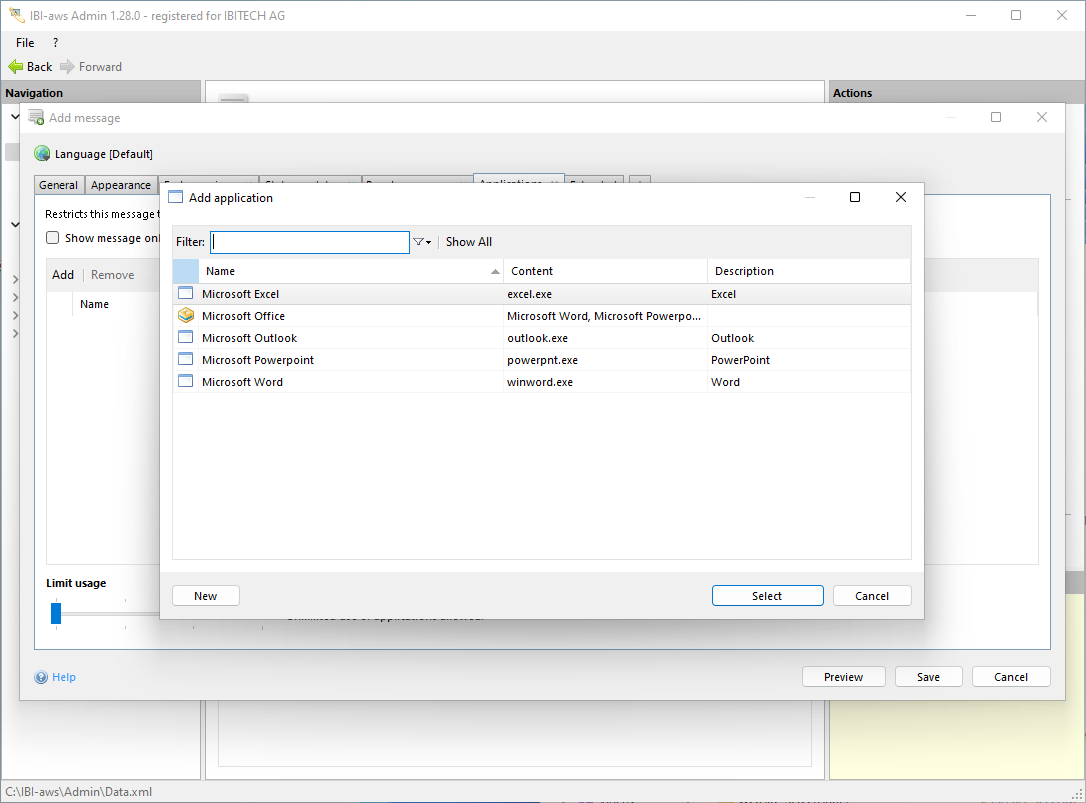
Task: Click the Microsoft Excel application icon
Action: (185, 294)
